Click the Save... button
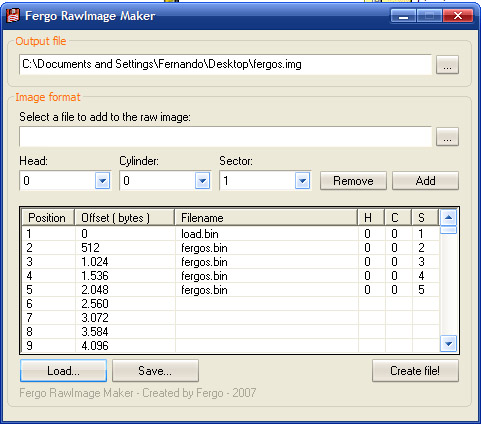Image resolution: width=481 pixels, height=424 pixels. 155,371
